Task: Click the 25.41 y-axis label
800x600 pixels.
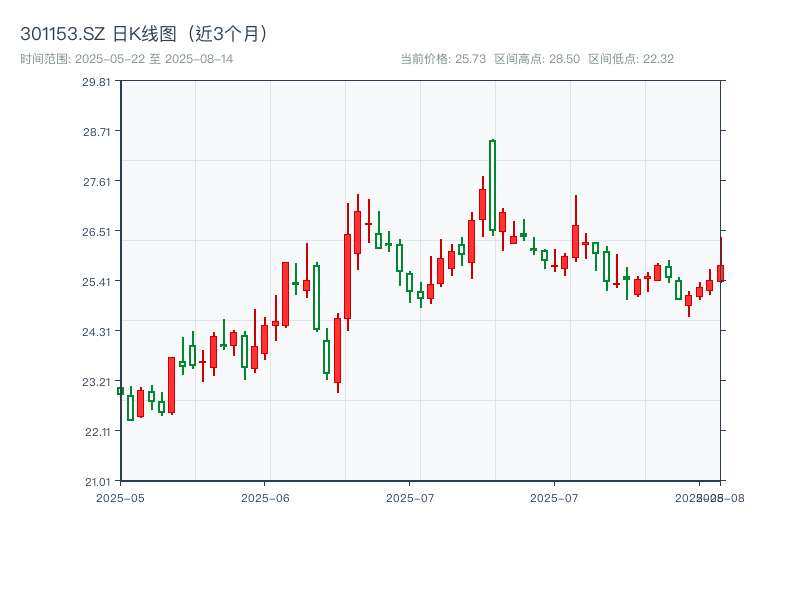Action: pos(95,283)
